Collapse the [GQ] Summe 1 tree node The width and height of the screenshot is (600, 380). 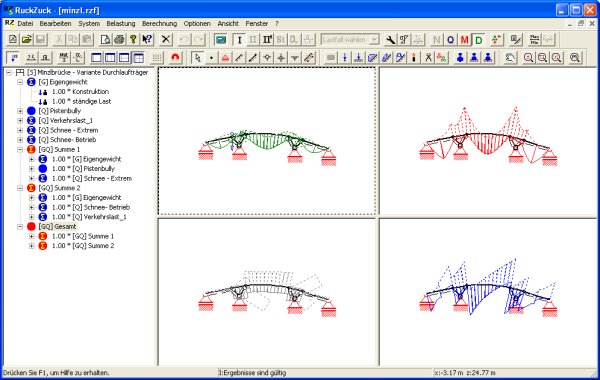pos(20,150)
